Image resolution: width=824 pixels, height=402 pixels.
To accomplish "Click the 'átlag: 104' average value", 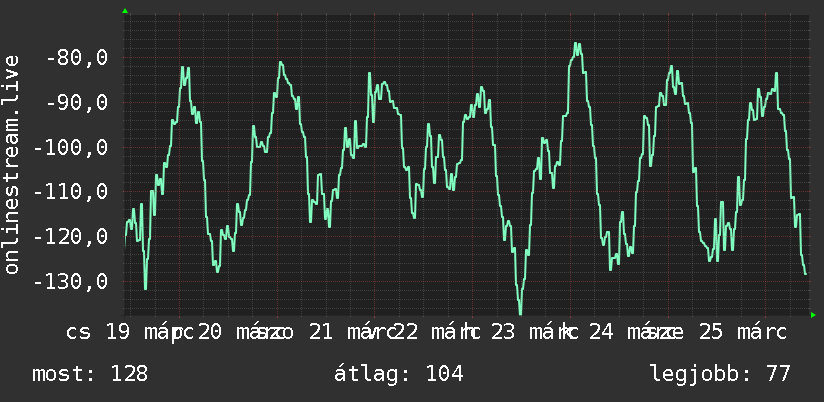I will coord(399,374).
